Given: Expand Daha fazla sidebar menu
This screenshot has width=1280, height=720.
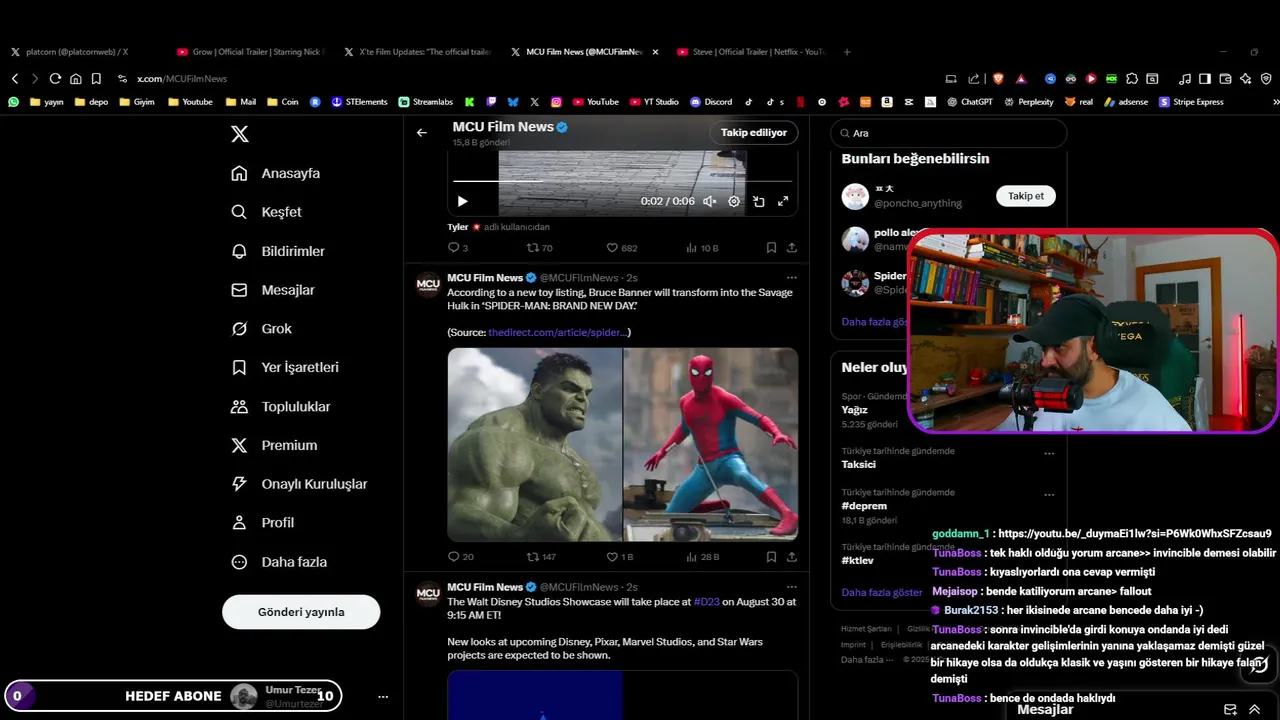Looking at the screenshot, I should pyautogui.click(x=279, y=562).
